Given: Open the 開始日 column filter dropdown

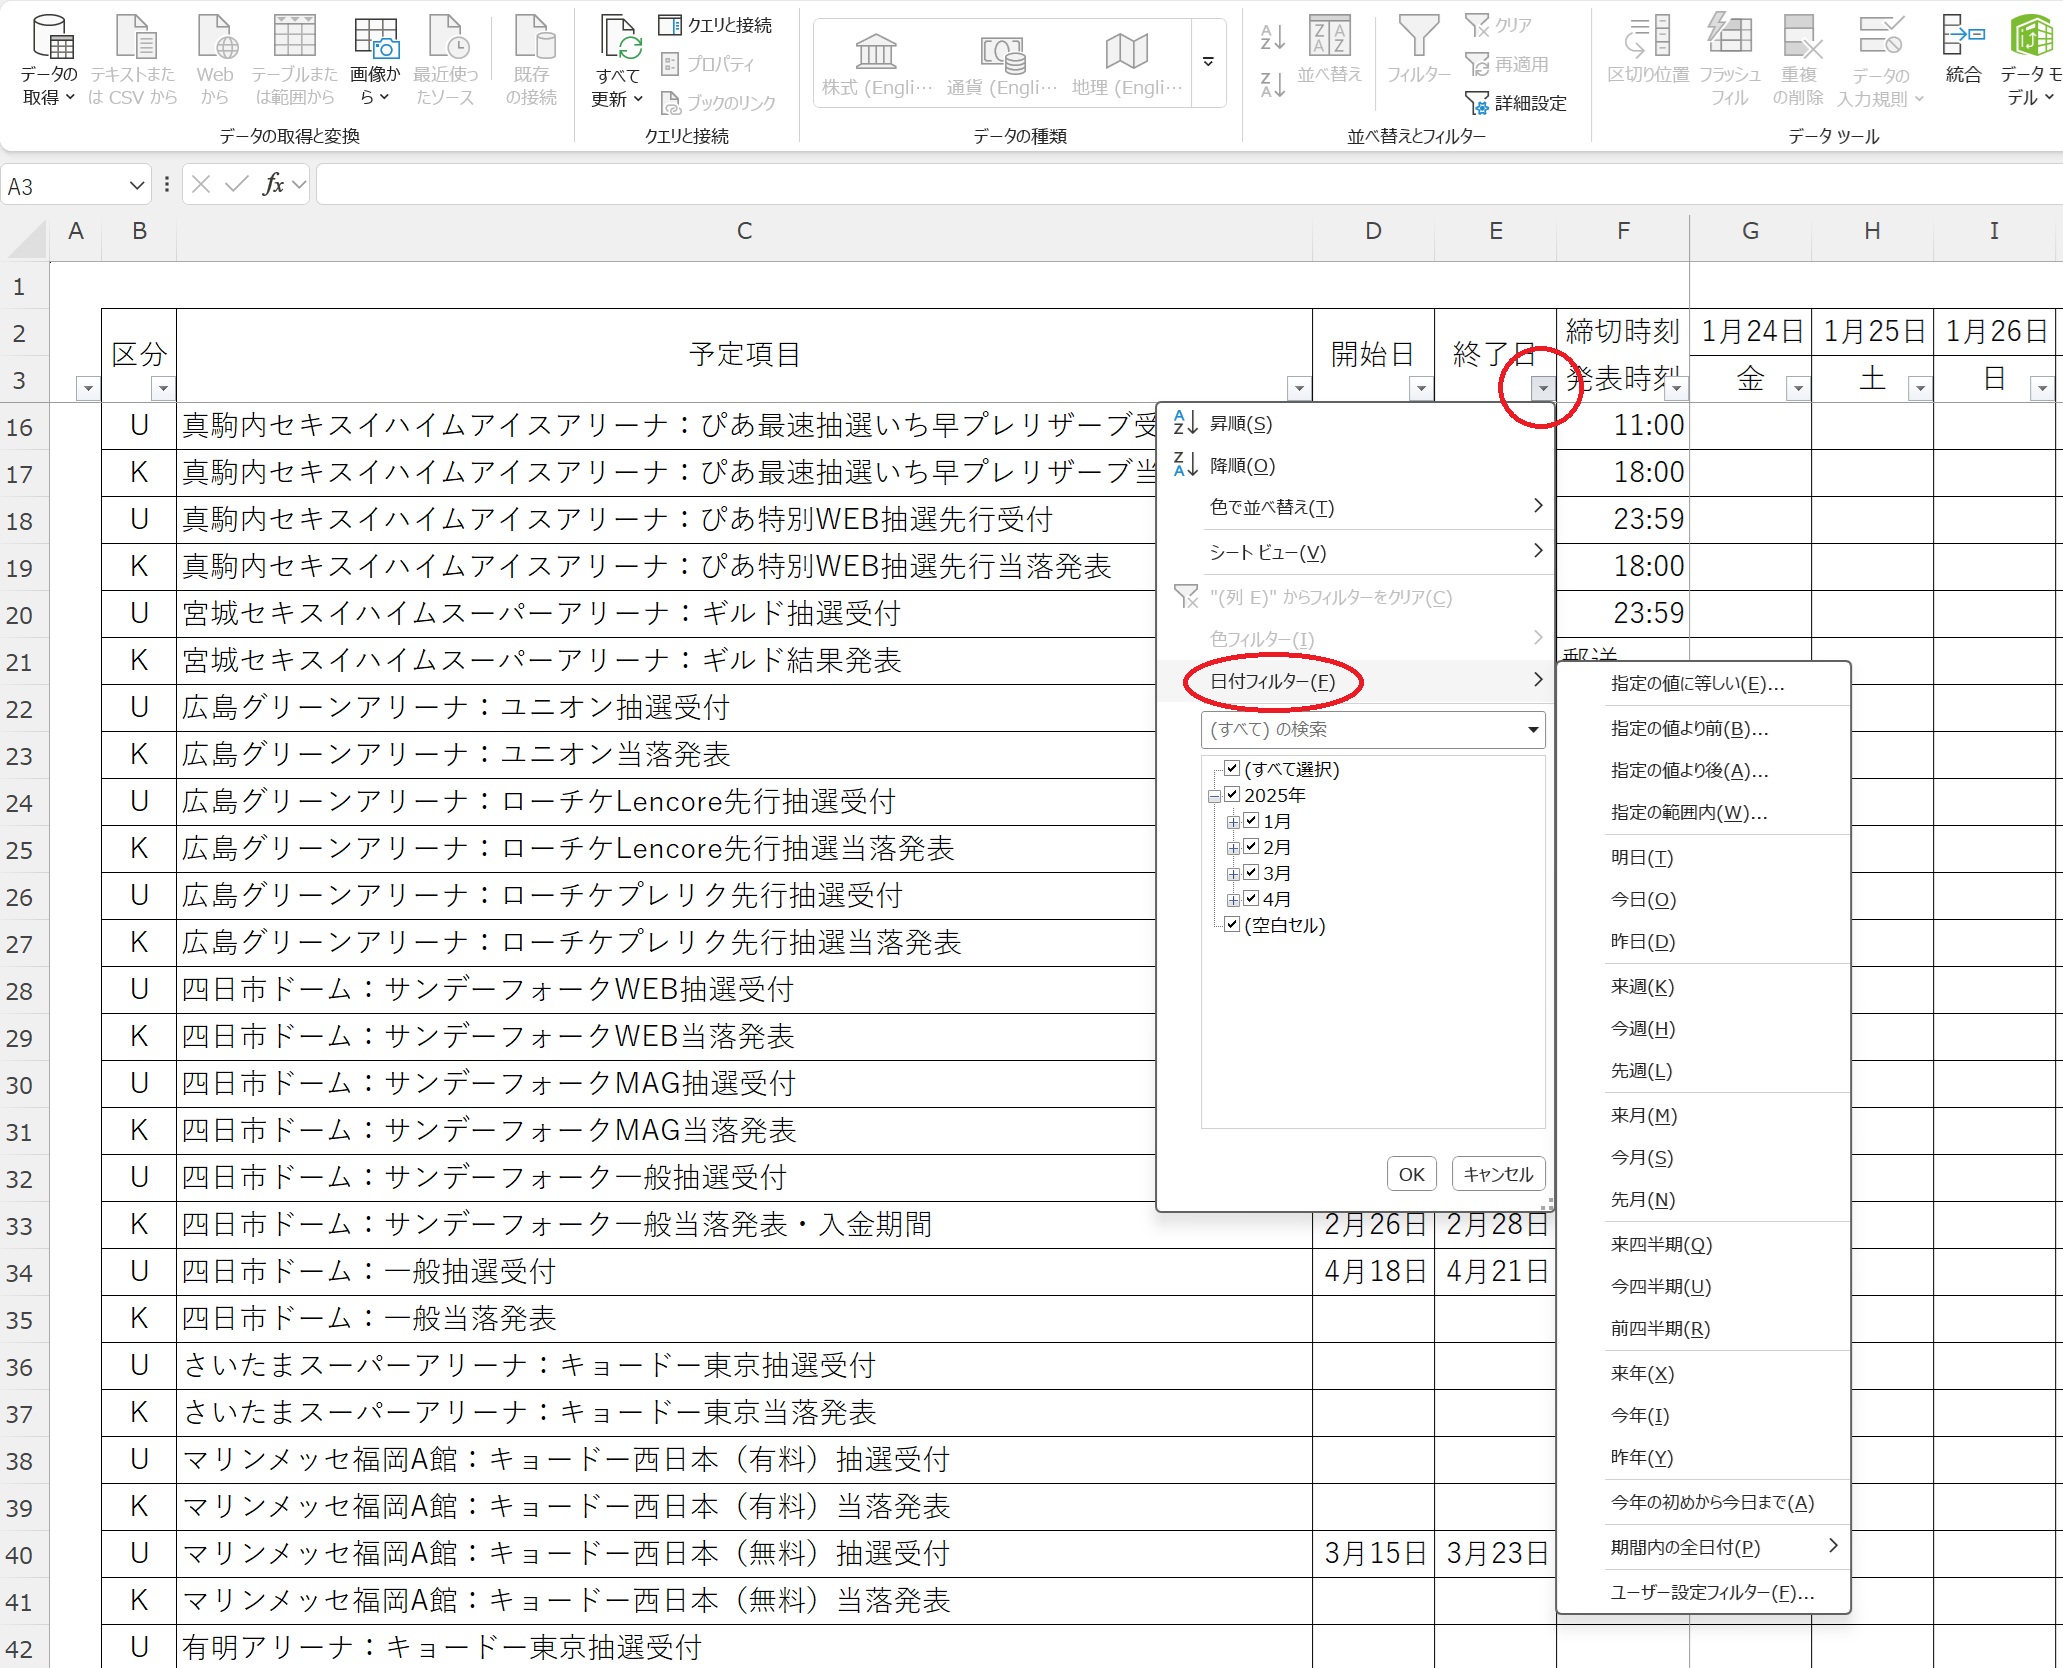Looking at the screenshot, I should tap(1421, 388).
